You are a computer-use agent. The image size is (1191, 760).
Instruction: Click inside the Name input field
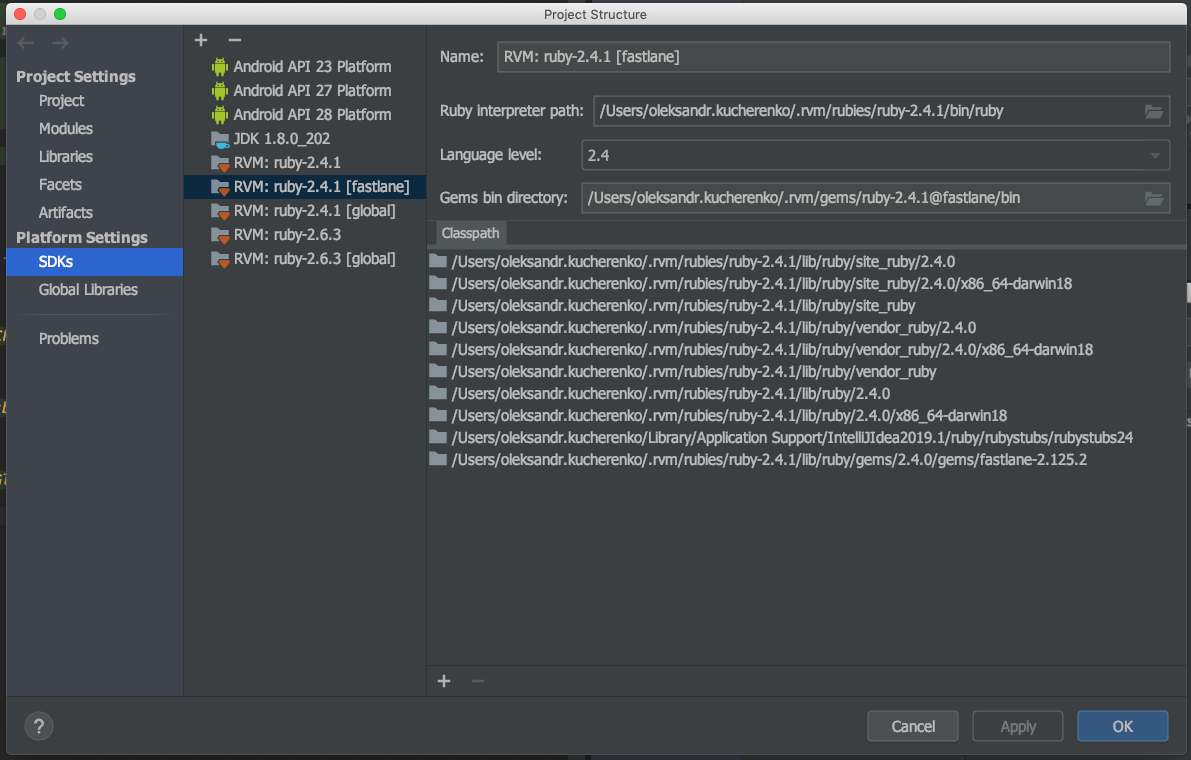[800, 57]
